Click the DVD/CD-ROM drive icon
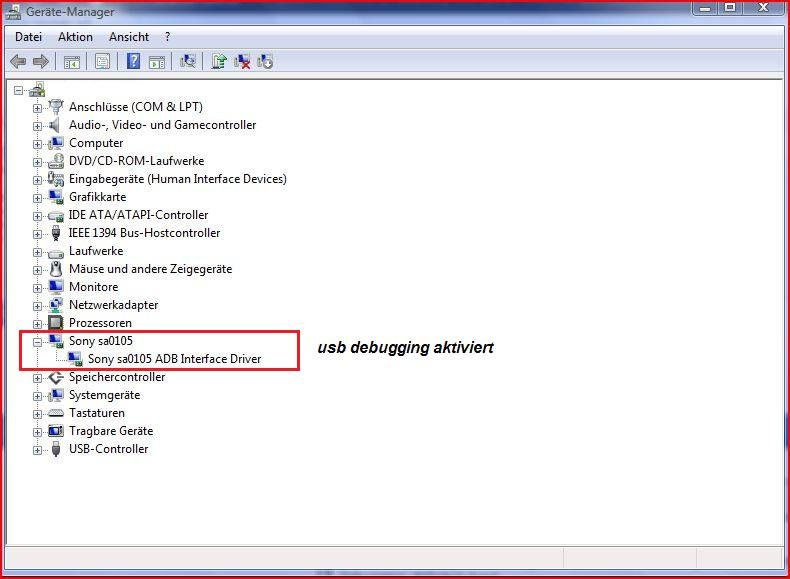790x579 pixels. [x=56, y=161]
